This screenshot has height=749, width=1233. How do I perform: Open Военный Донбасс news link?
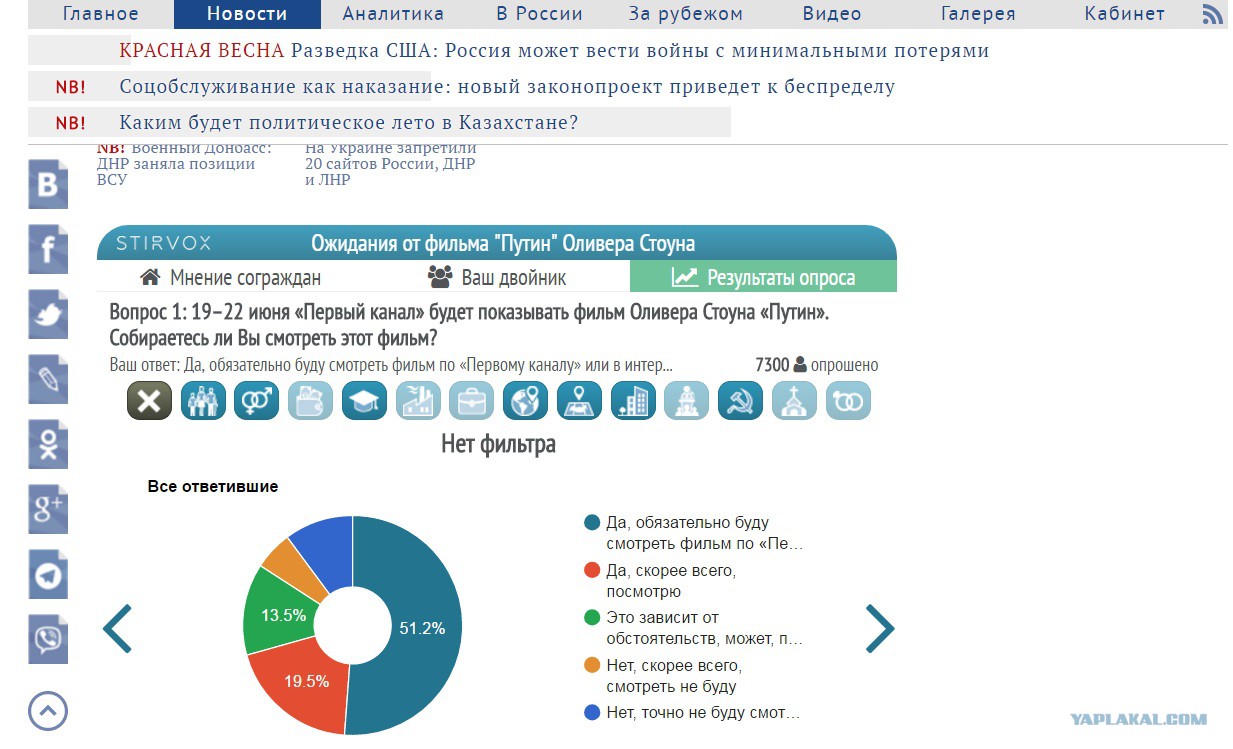point(184,164)
